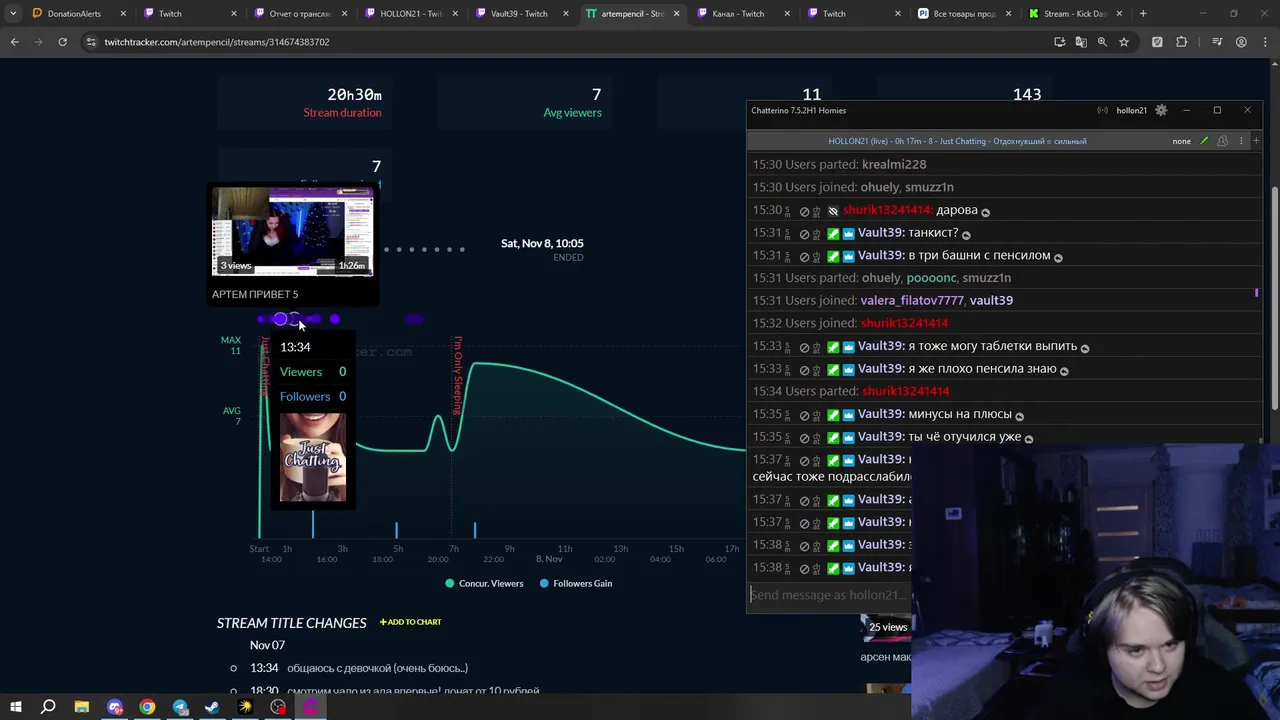Viewport: 1280px width, 720px height.
Task: Open Chrome three-dot menu
Action: pos(1265,42)
